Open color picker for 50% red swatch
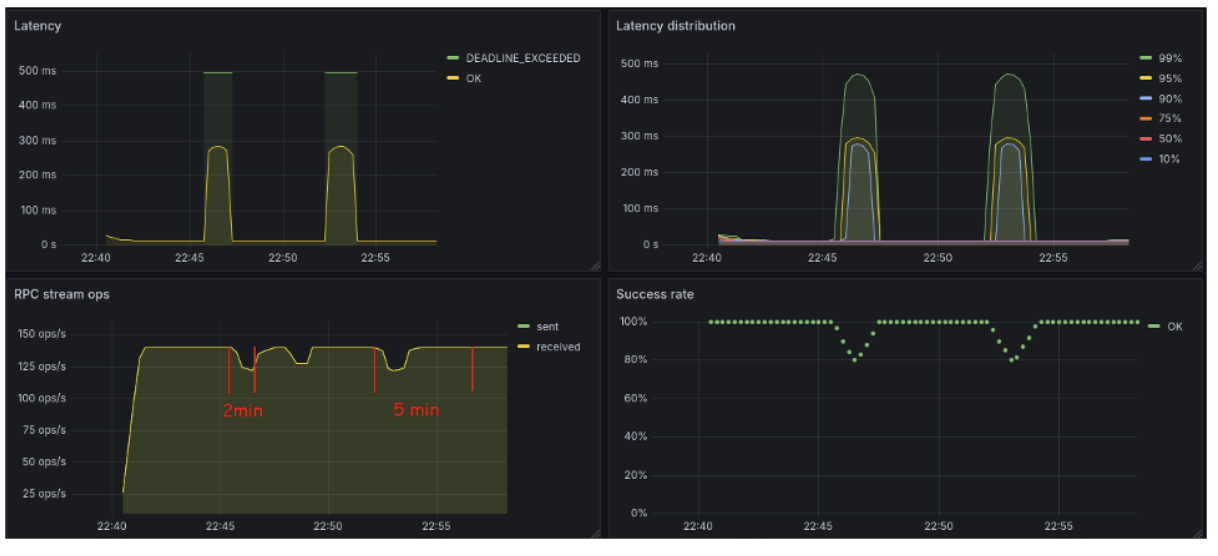 click(1145, 138)
